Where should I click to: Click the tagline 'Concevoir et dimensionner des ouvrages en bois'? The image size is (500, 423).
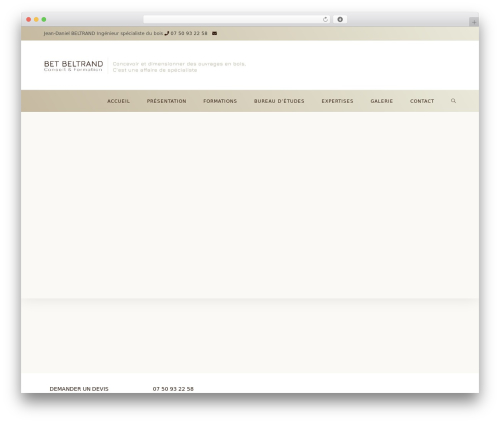click(x=179, y=64)
